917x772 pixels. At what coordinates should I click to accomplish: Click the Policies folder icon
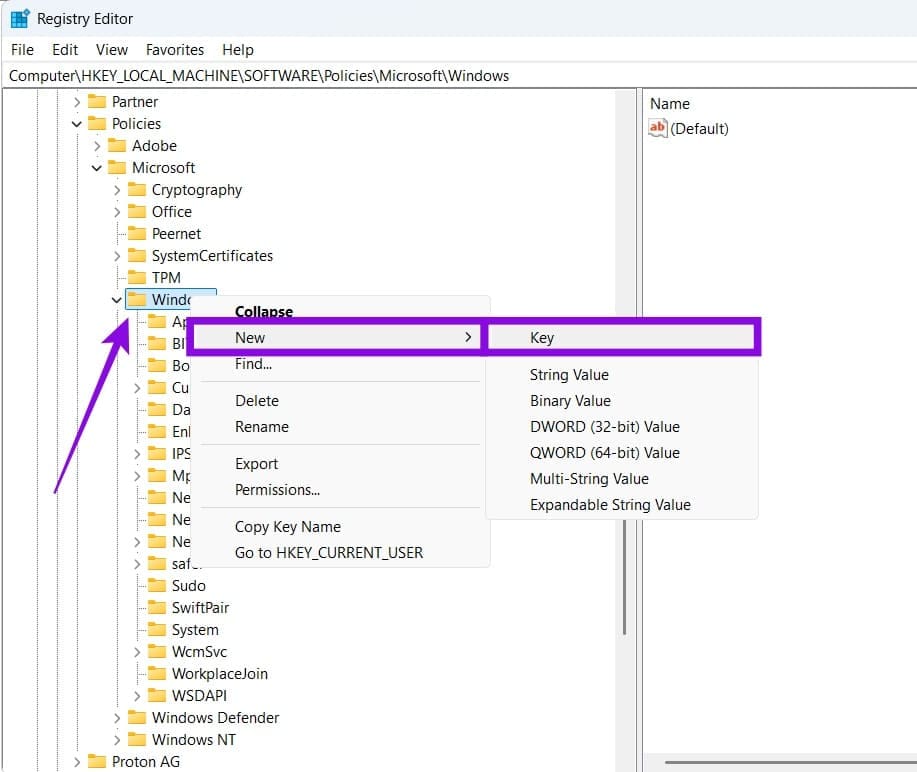(x=96, y=123)
